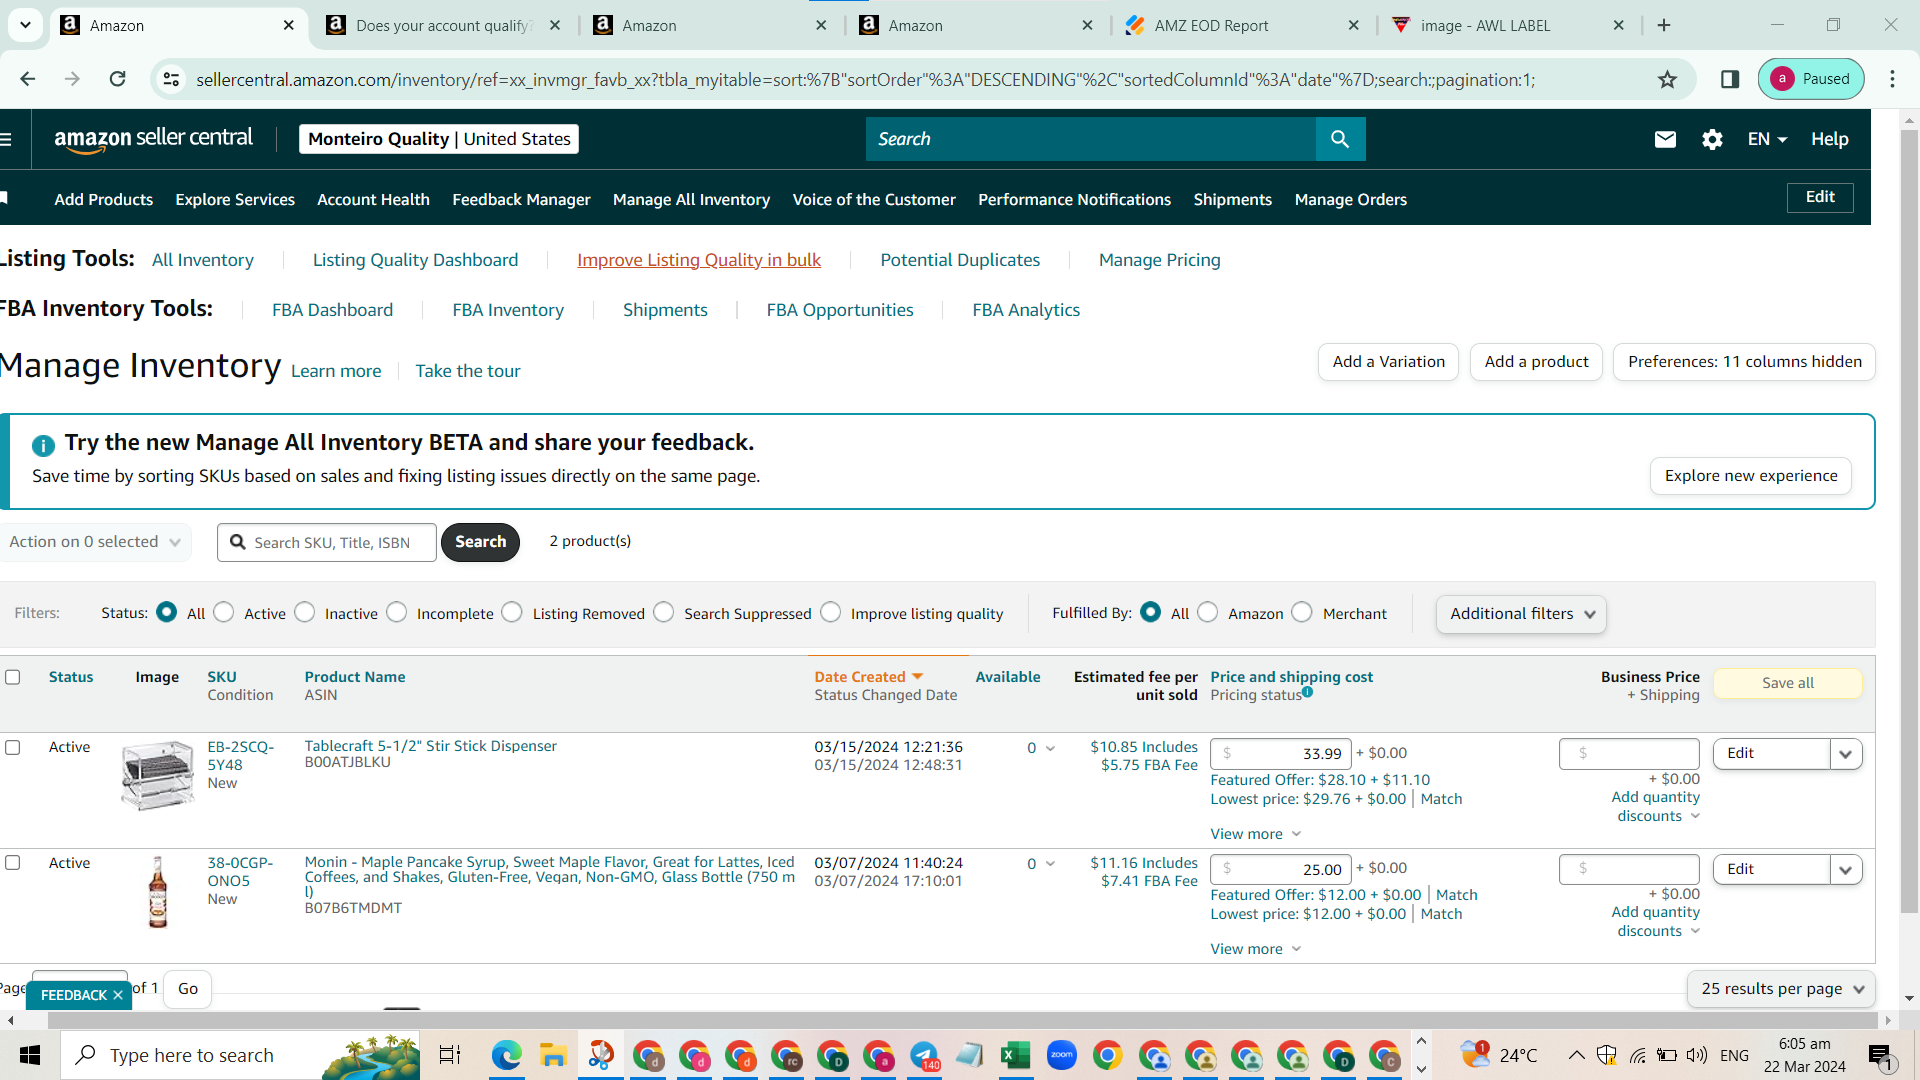The width and height of the screenshot is (1920, 1080).
Task: Open the Listing Quality Dashboard link
Action: 415,260
